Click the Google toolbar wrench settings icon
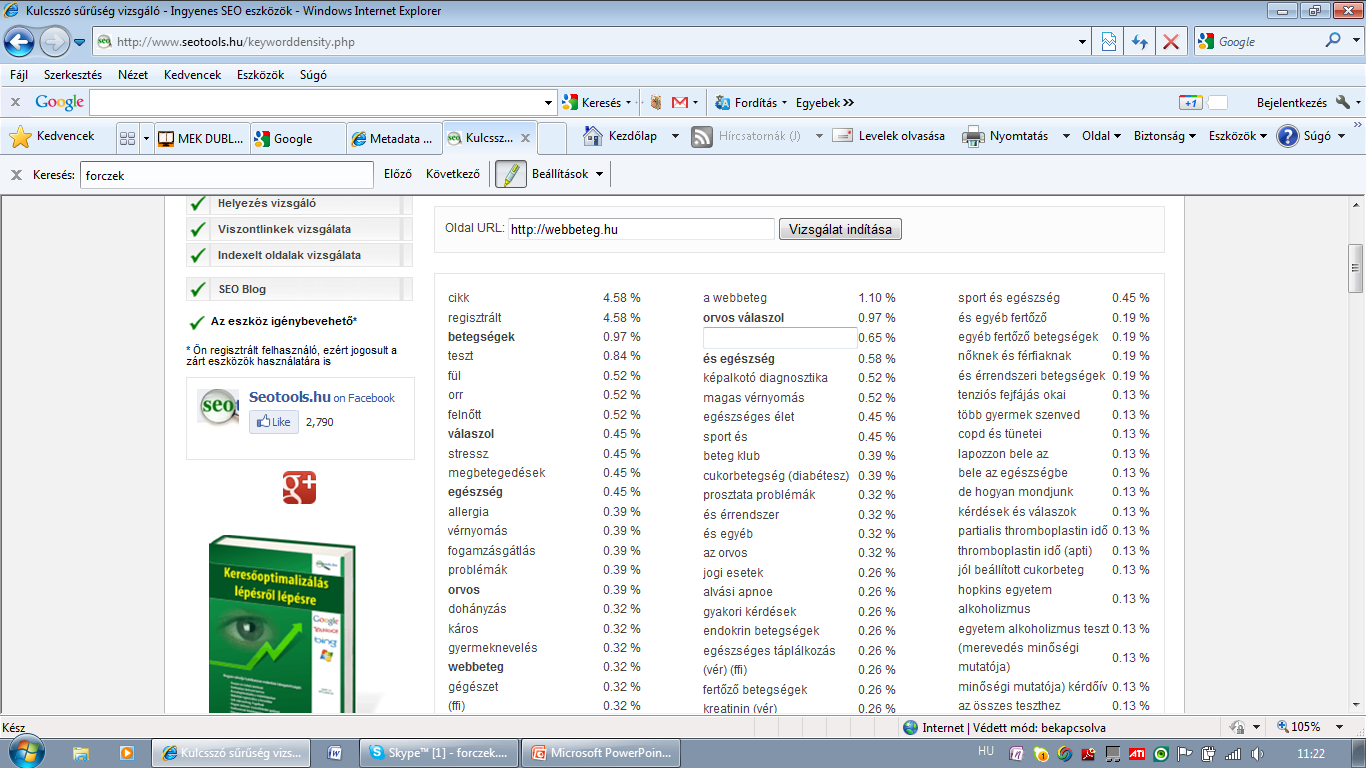 pyautogui.click(x=1343, y=102)
